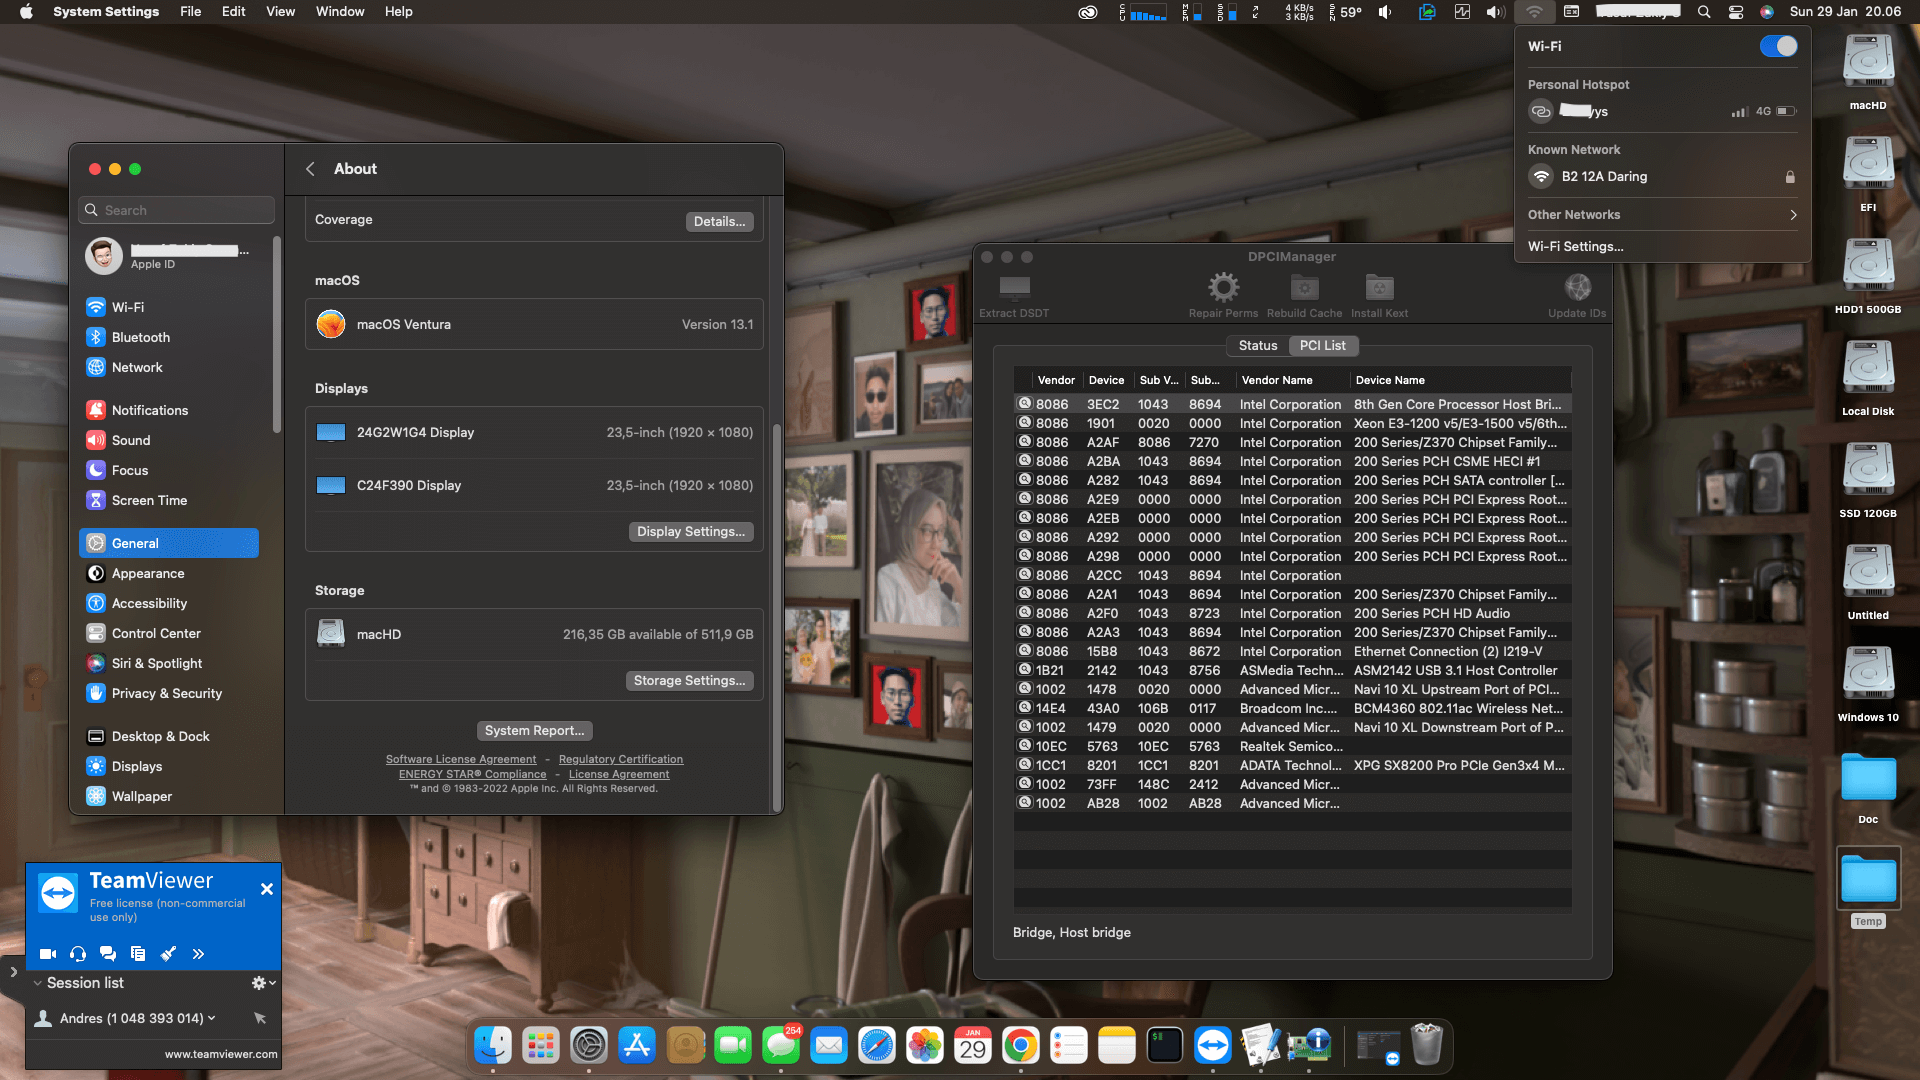Open the View menu
Image resolution: width=1920 pixels, height=1080 pixels.
click(280, 12)
